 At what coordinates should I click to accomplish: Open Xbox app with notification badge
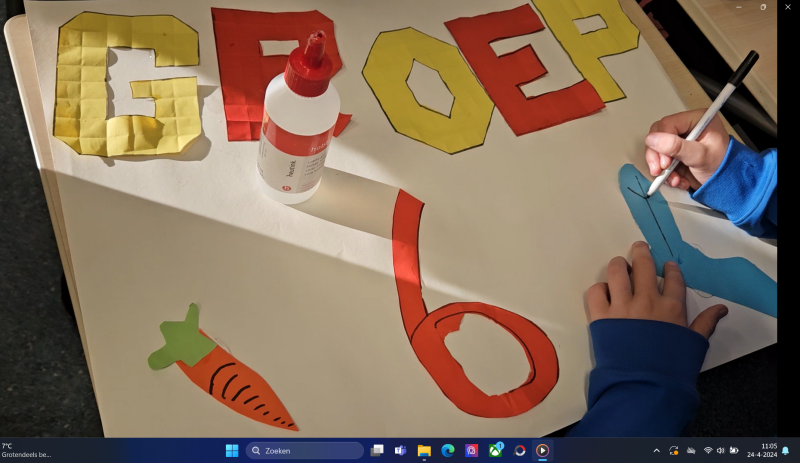[495, 450]
